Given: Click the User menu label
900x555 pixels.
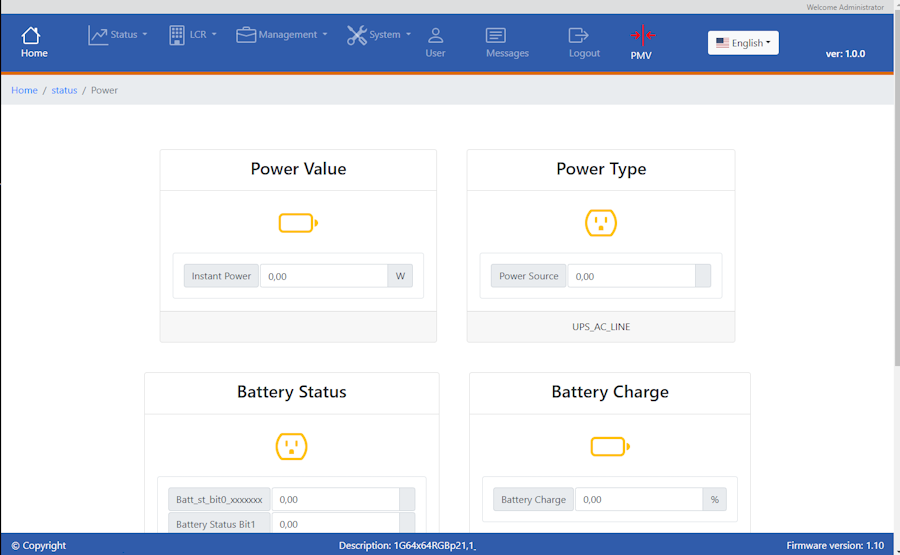Looking at the screenshot, I should [x=435, y=53].
